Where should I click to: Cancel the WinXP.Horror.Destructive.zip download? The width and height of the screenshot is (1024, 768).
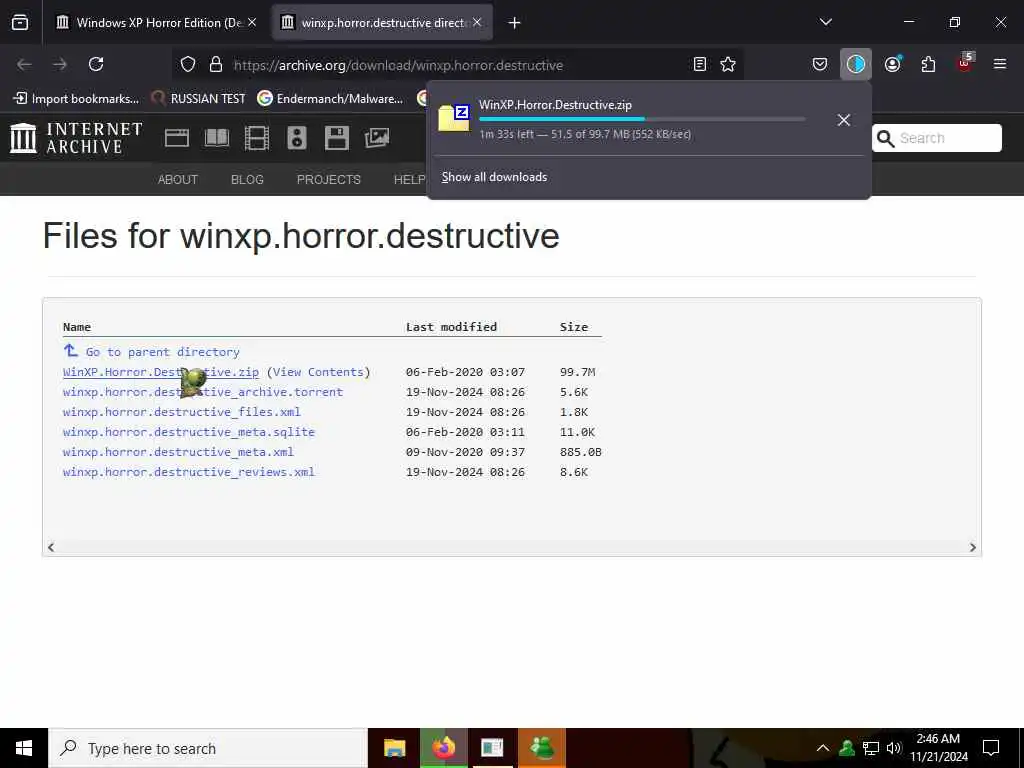[843, 120]
